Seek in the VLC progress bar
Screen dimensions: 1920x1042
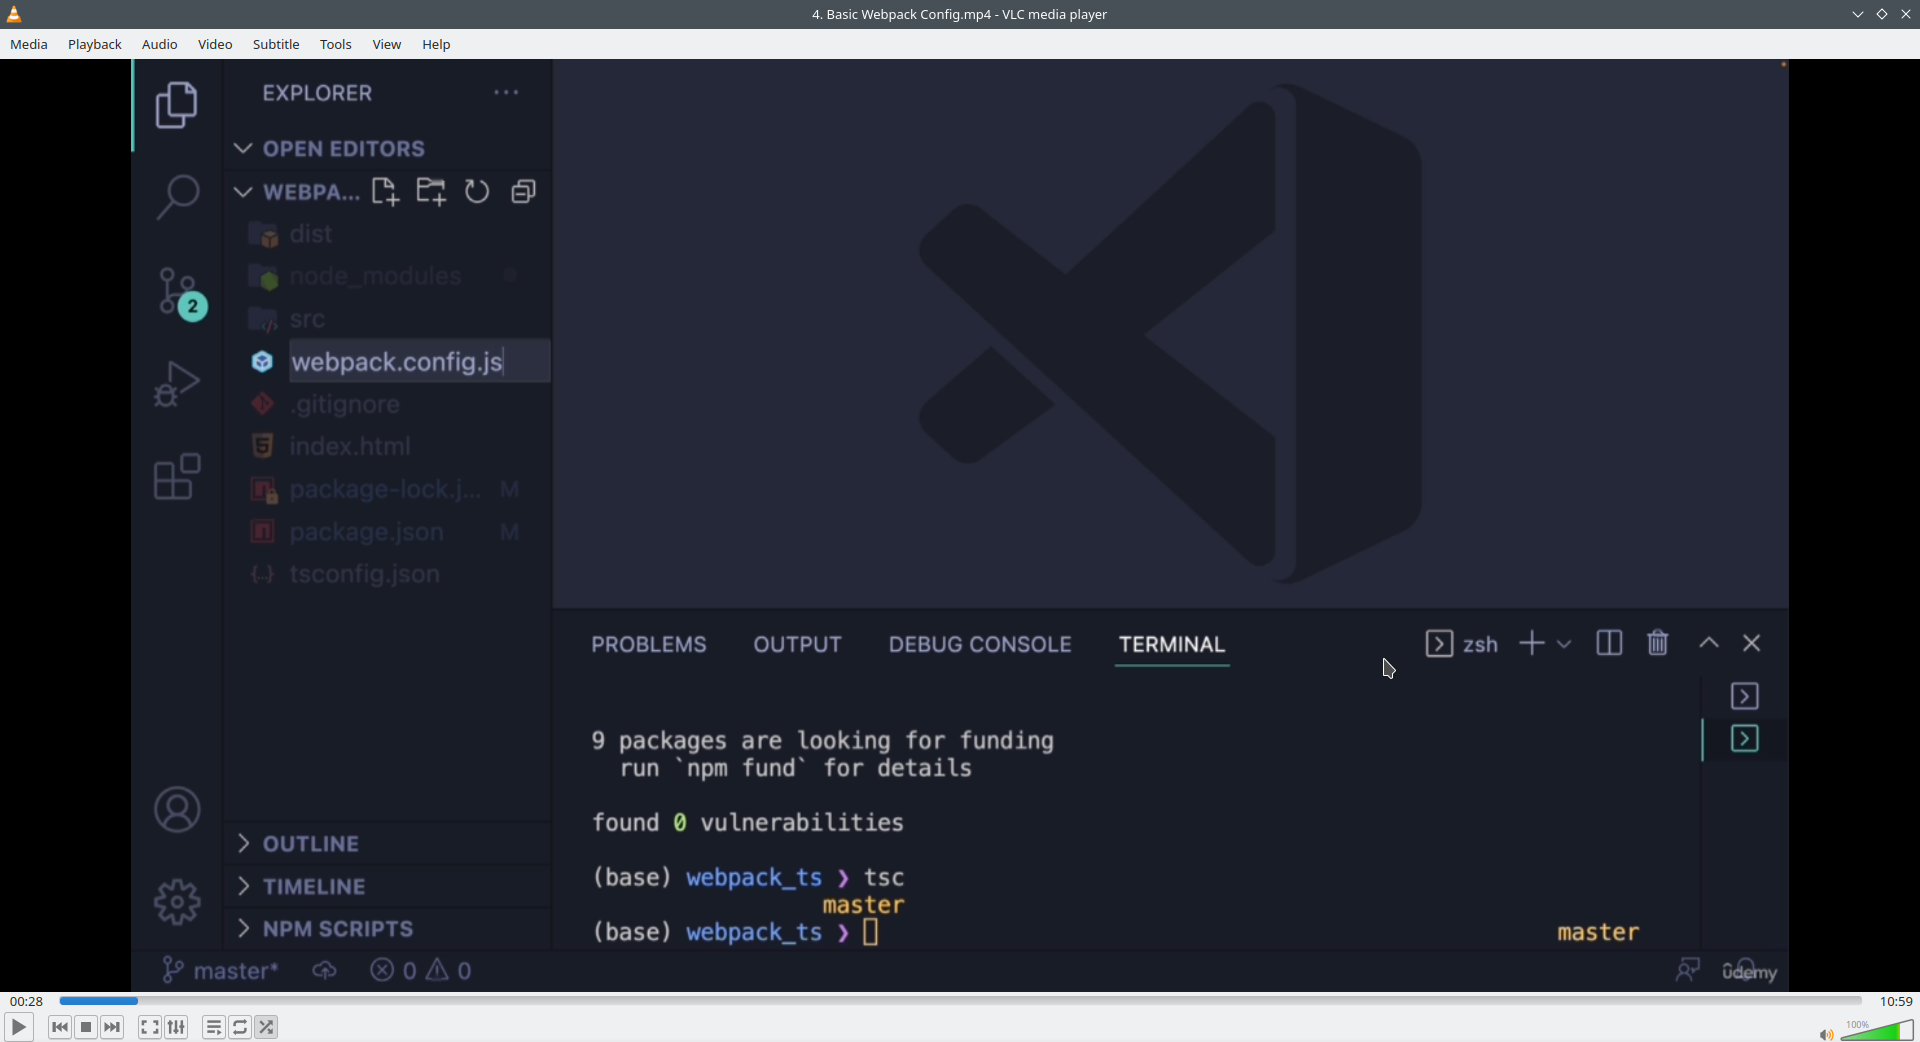960,1001
